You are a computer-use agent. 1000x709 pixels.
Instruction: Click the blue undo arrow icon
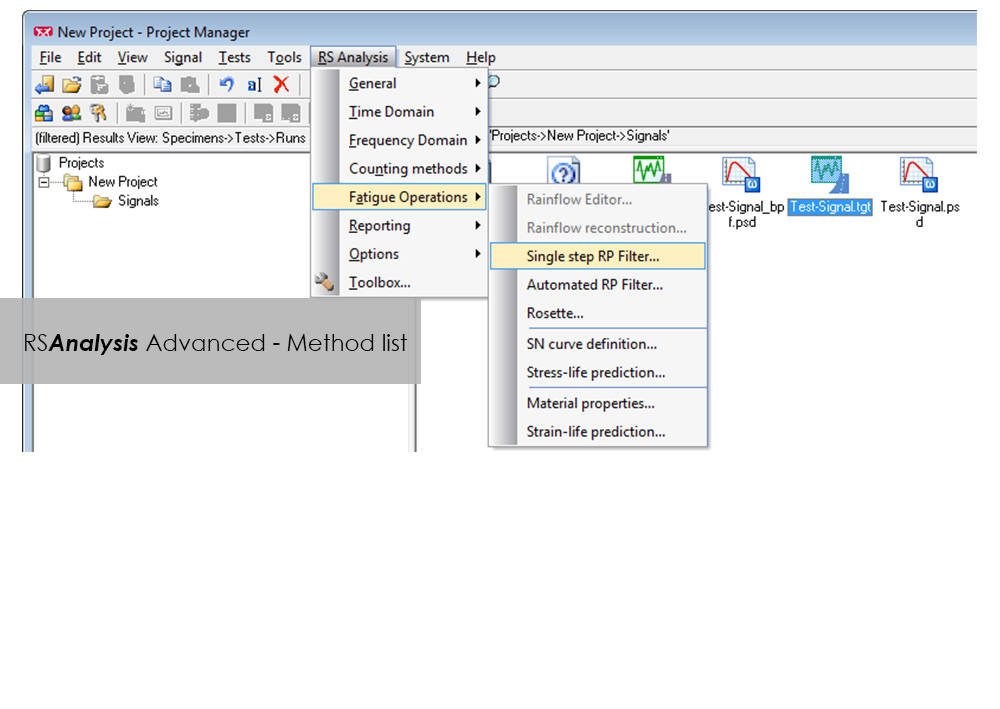coord(226,85)
